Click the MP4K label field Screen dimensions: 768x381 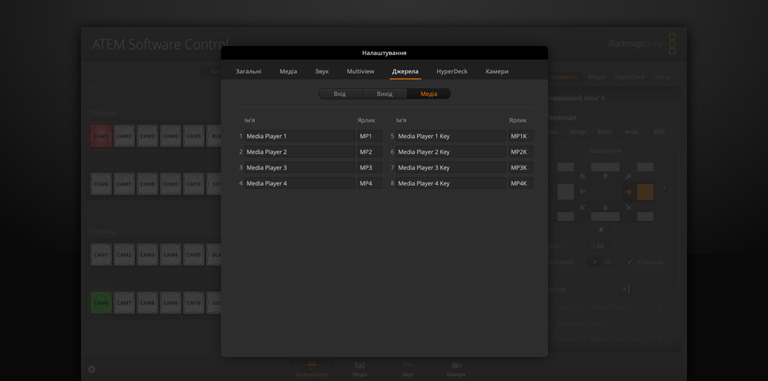coord(521,183)
